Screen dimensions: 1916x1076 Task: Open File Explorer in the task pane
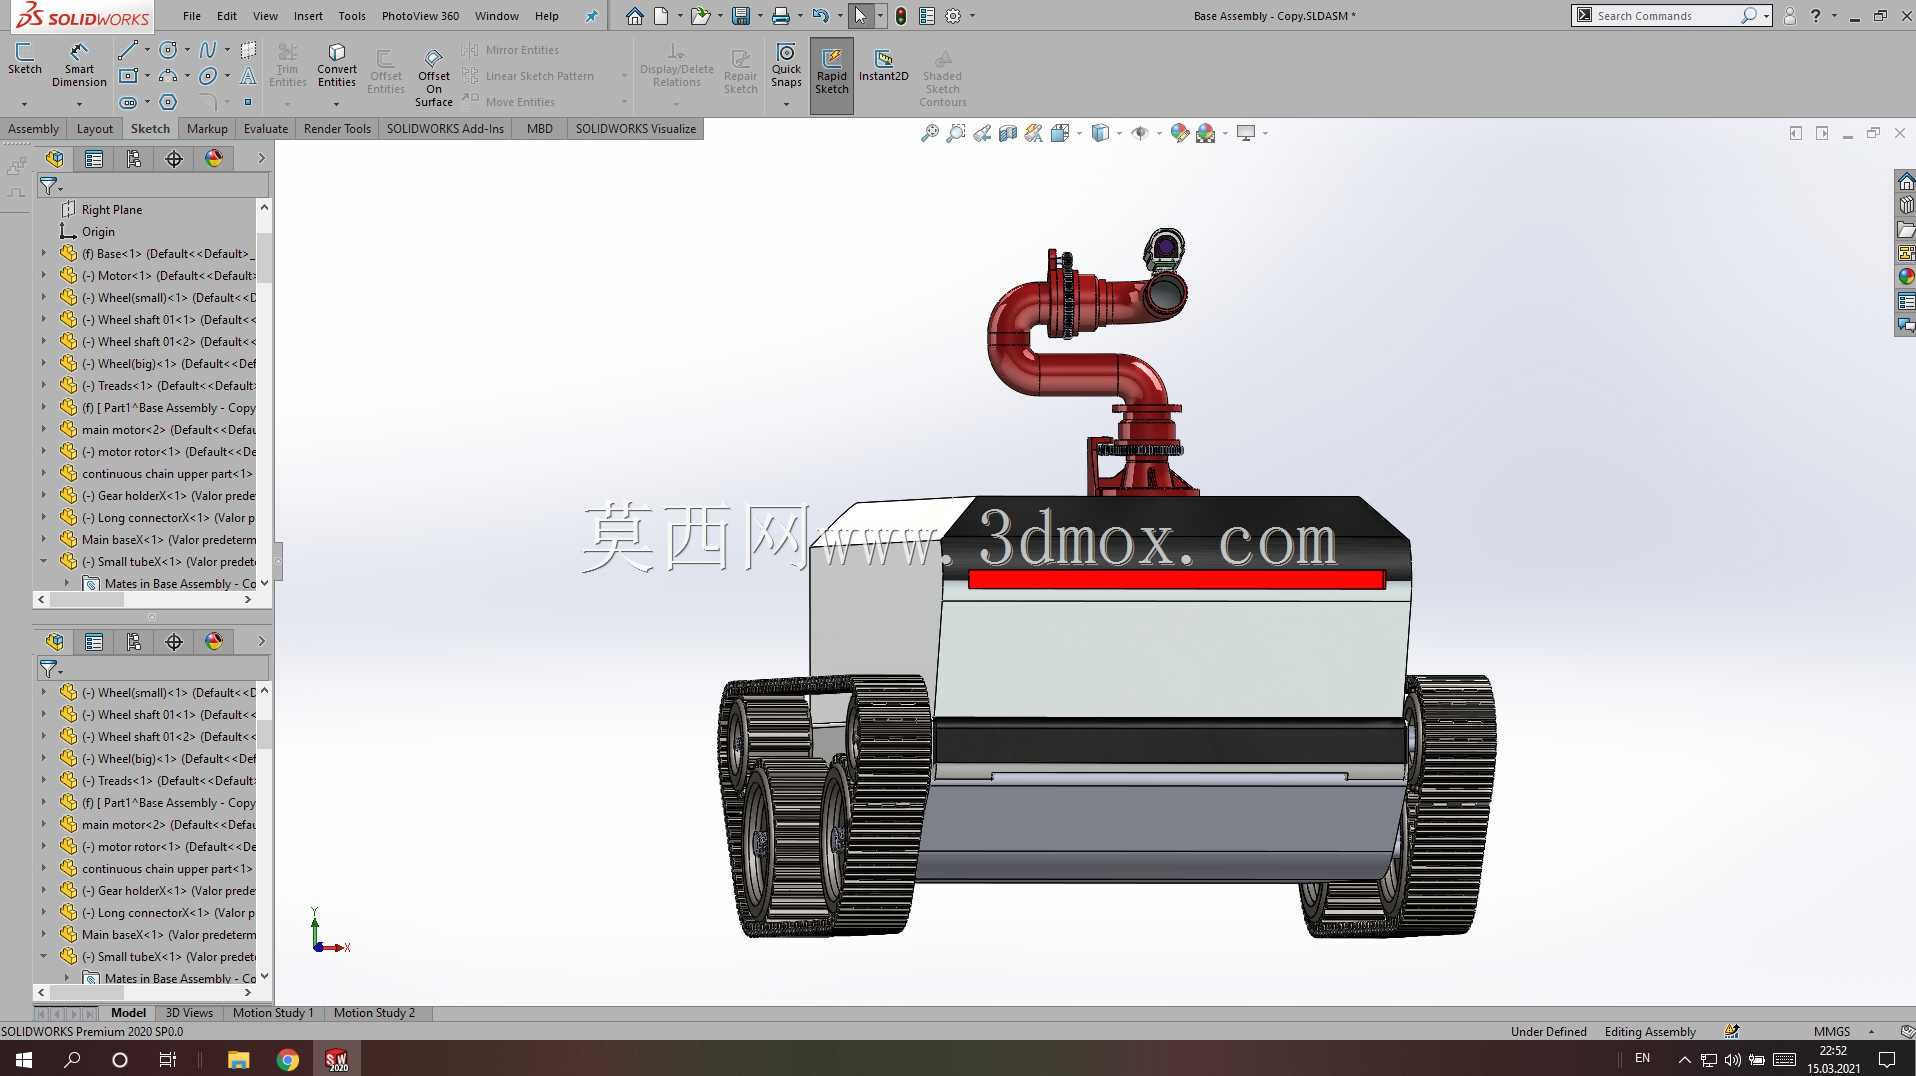pyautogui.click(x=1906, y=229)
